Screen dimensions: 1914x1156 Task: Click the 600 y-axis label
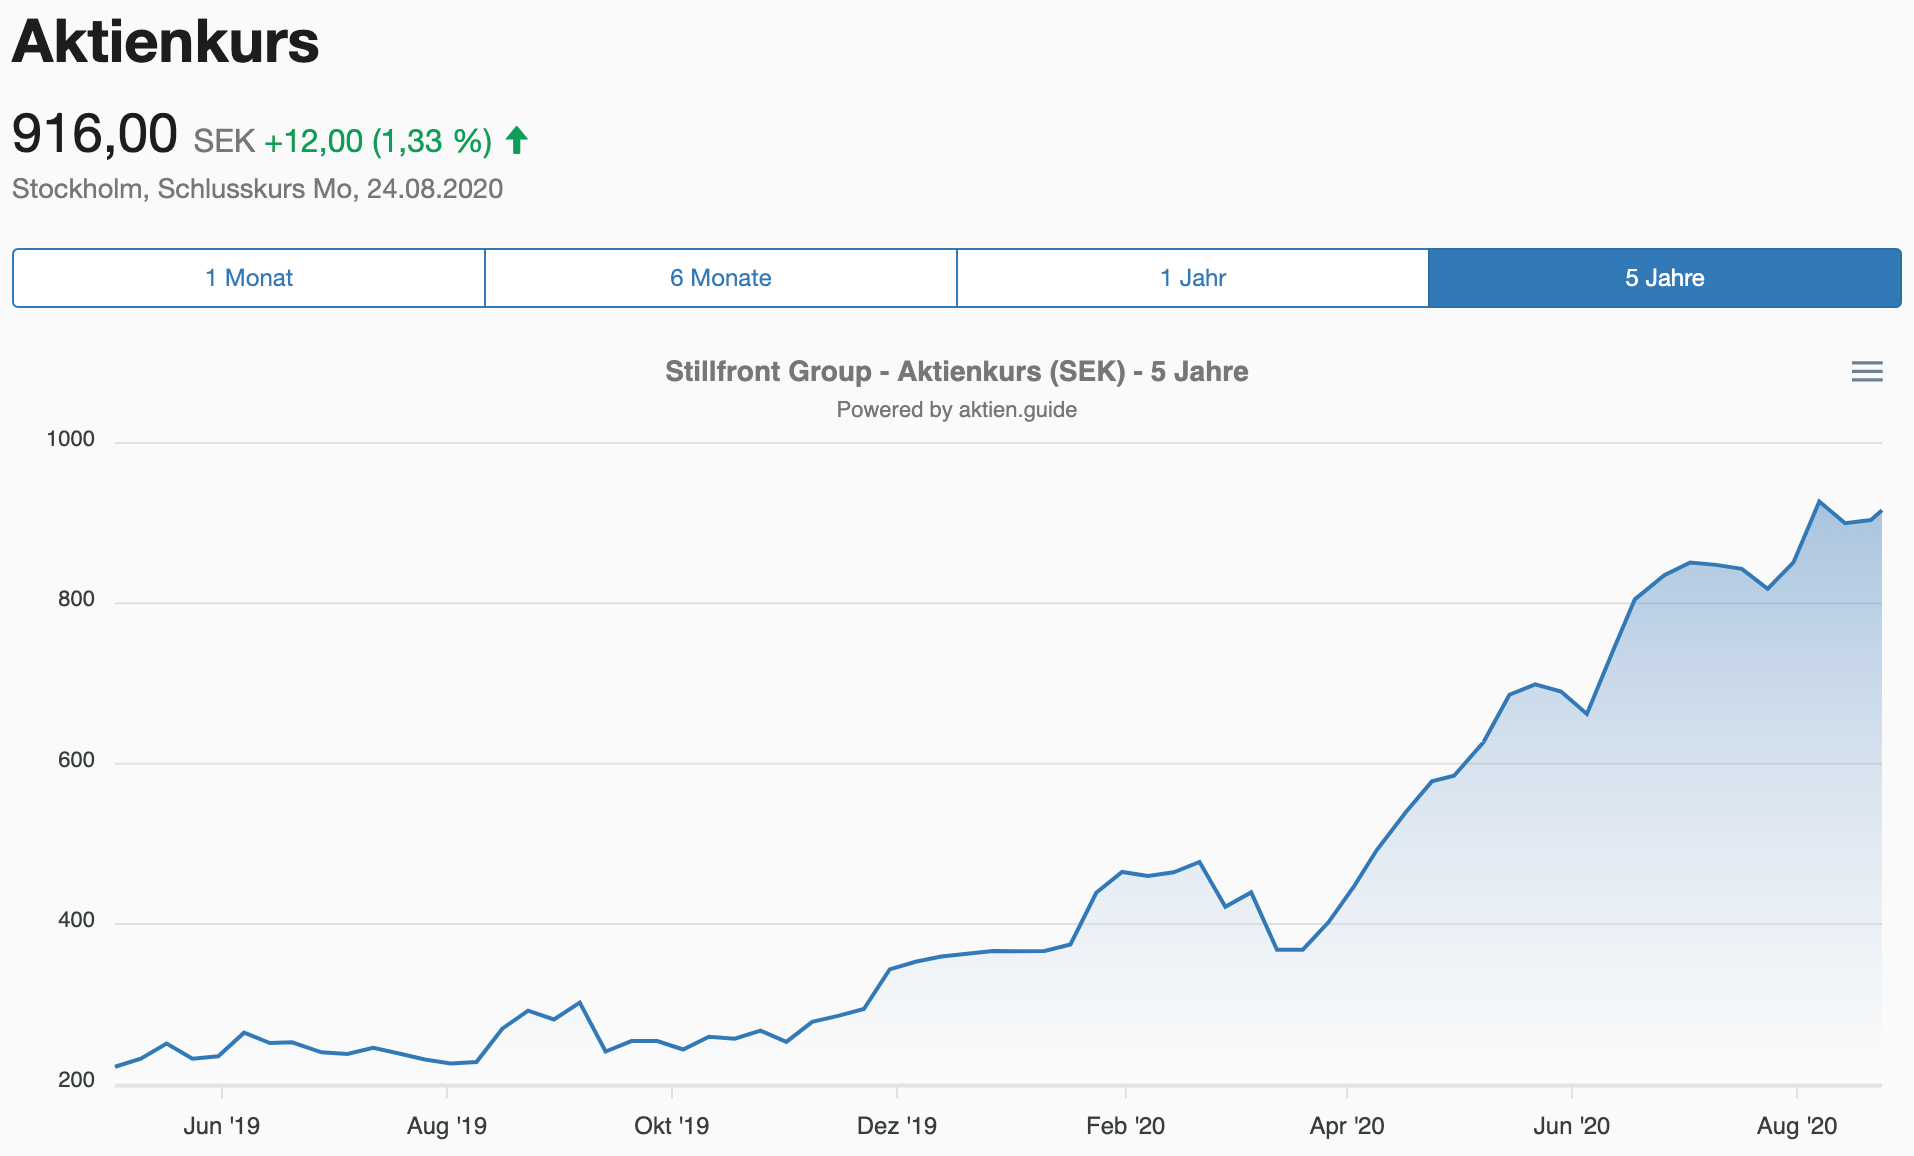click(77, 760)
